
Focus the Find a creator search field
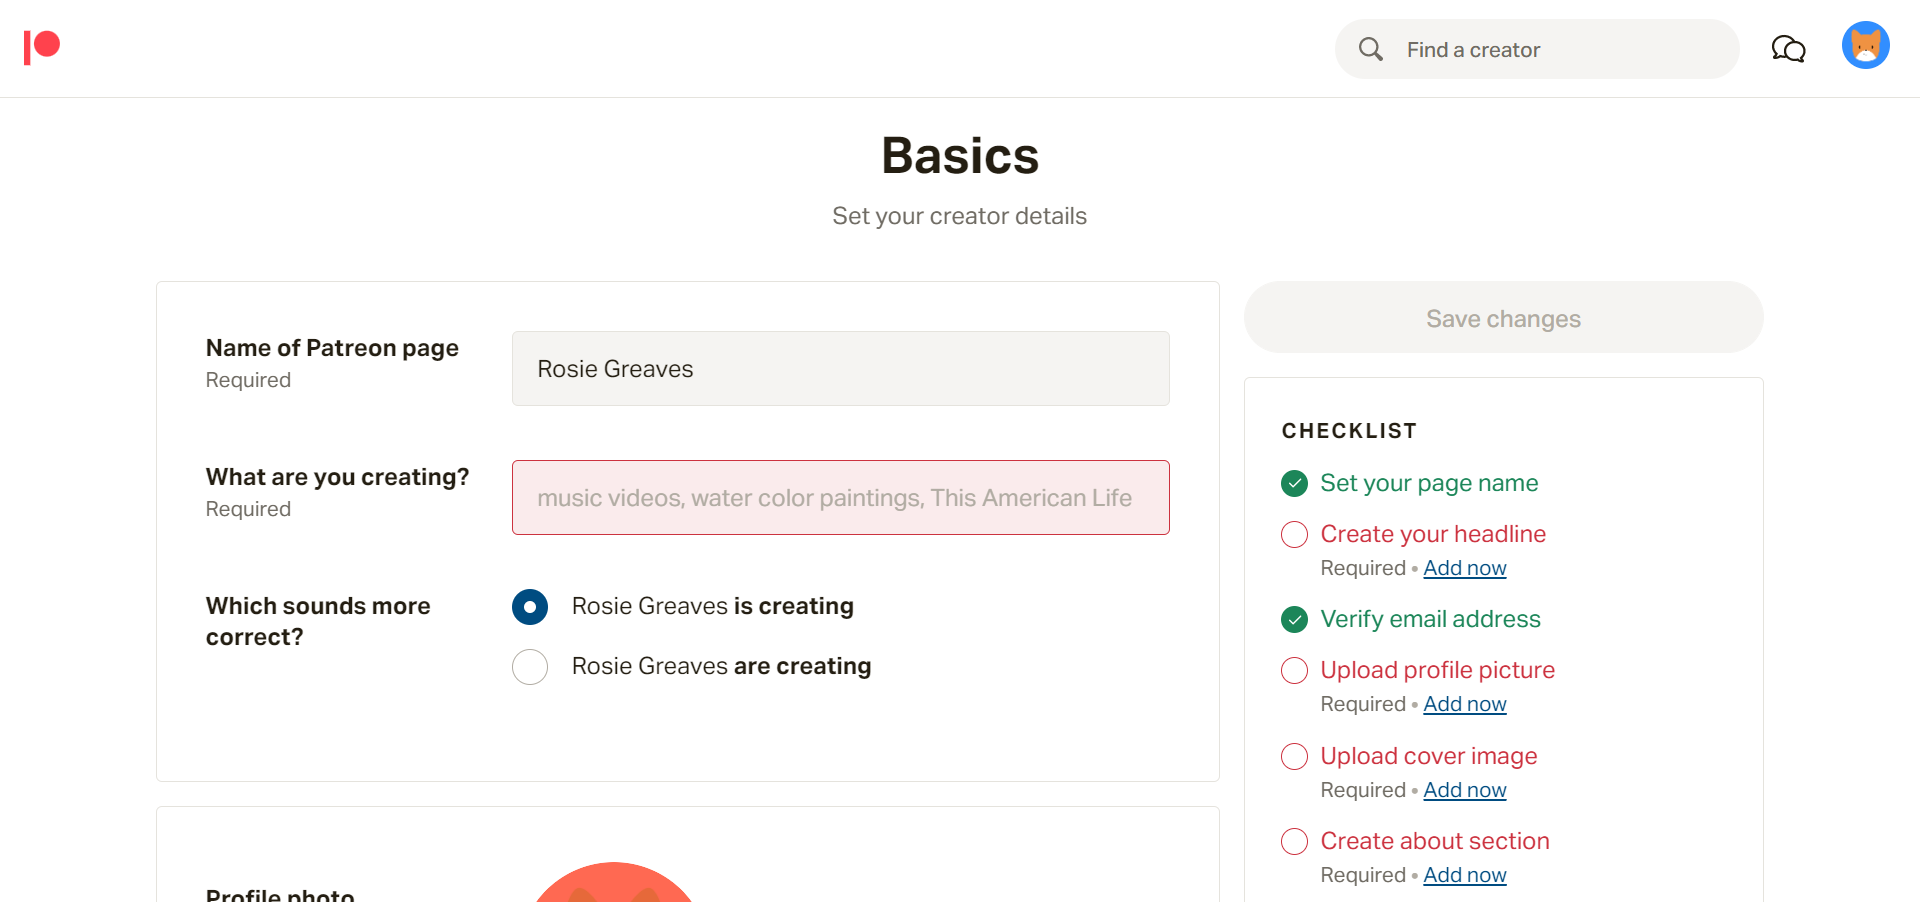[1537, 49]
